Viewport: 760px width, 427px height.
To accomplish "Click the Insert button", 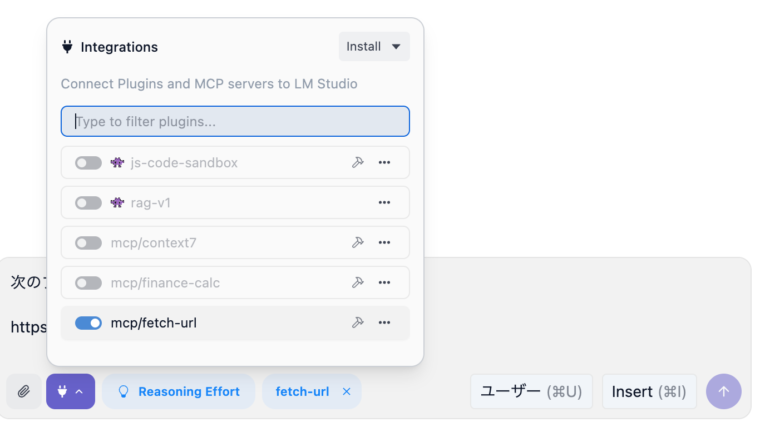I will tap(649, 392).
